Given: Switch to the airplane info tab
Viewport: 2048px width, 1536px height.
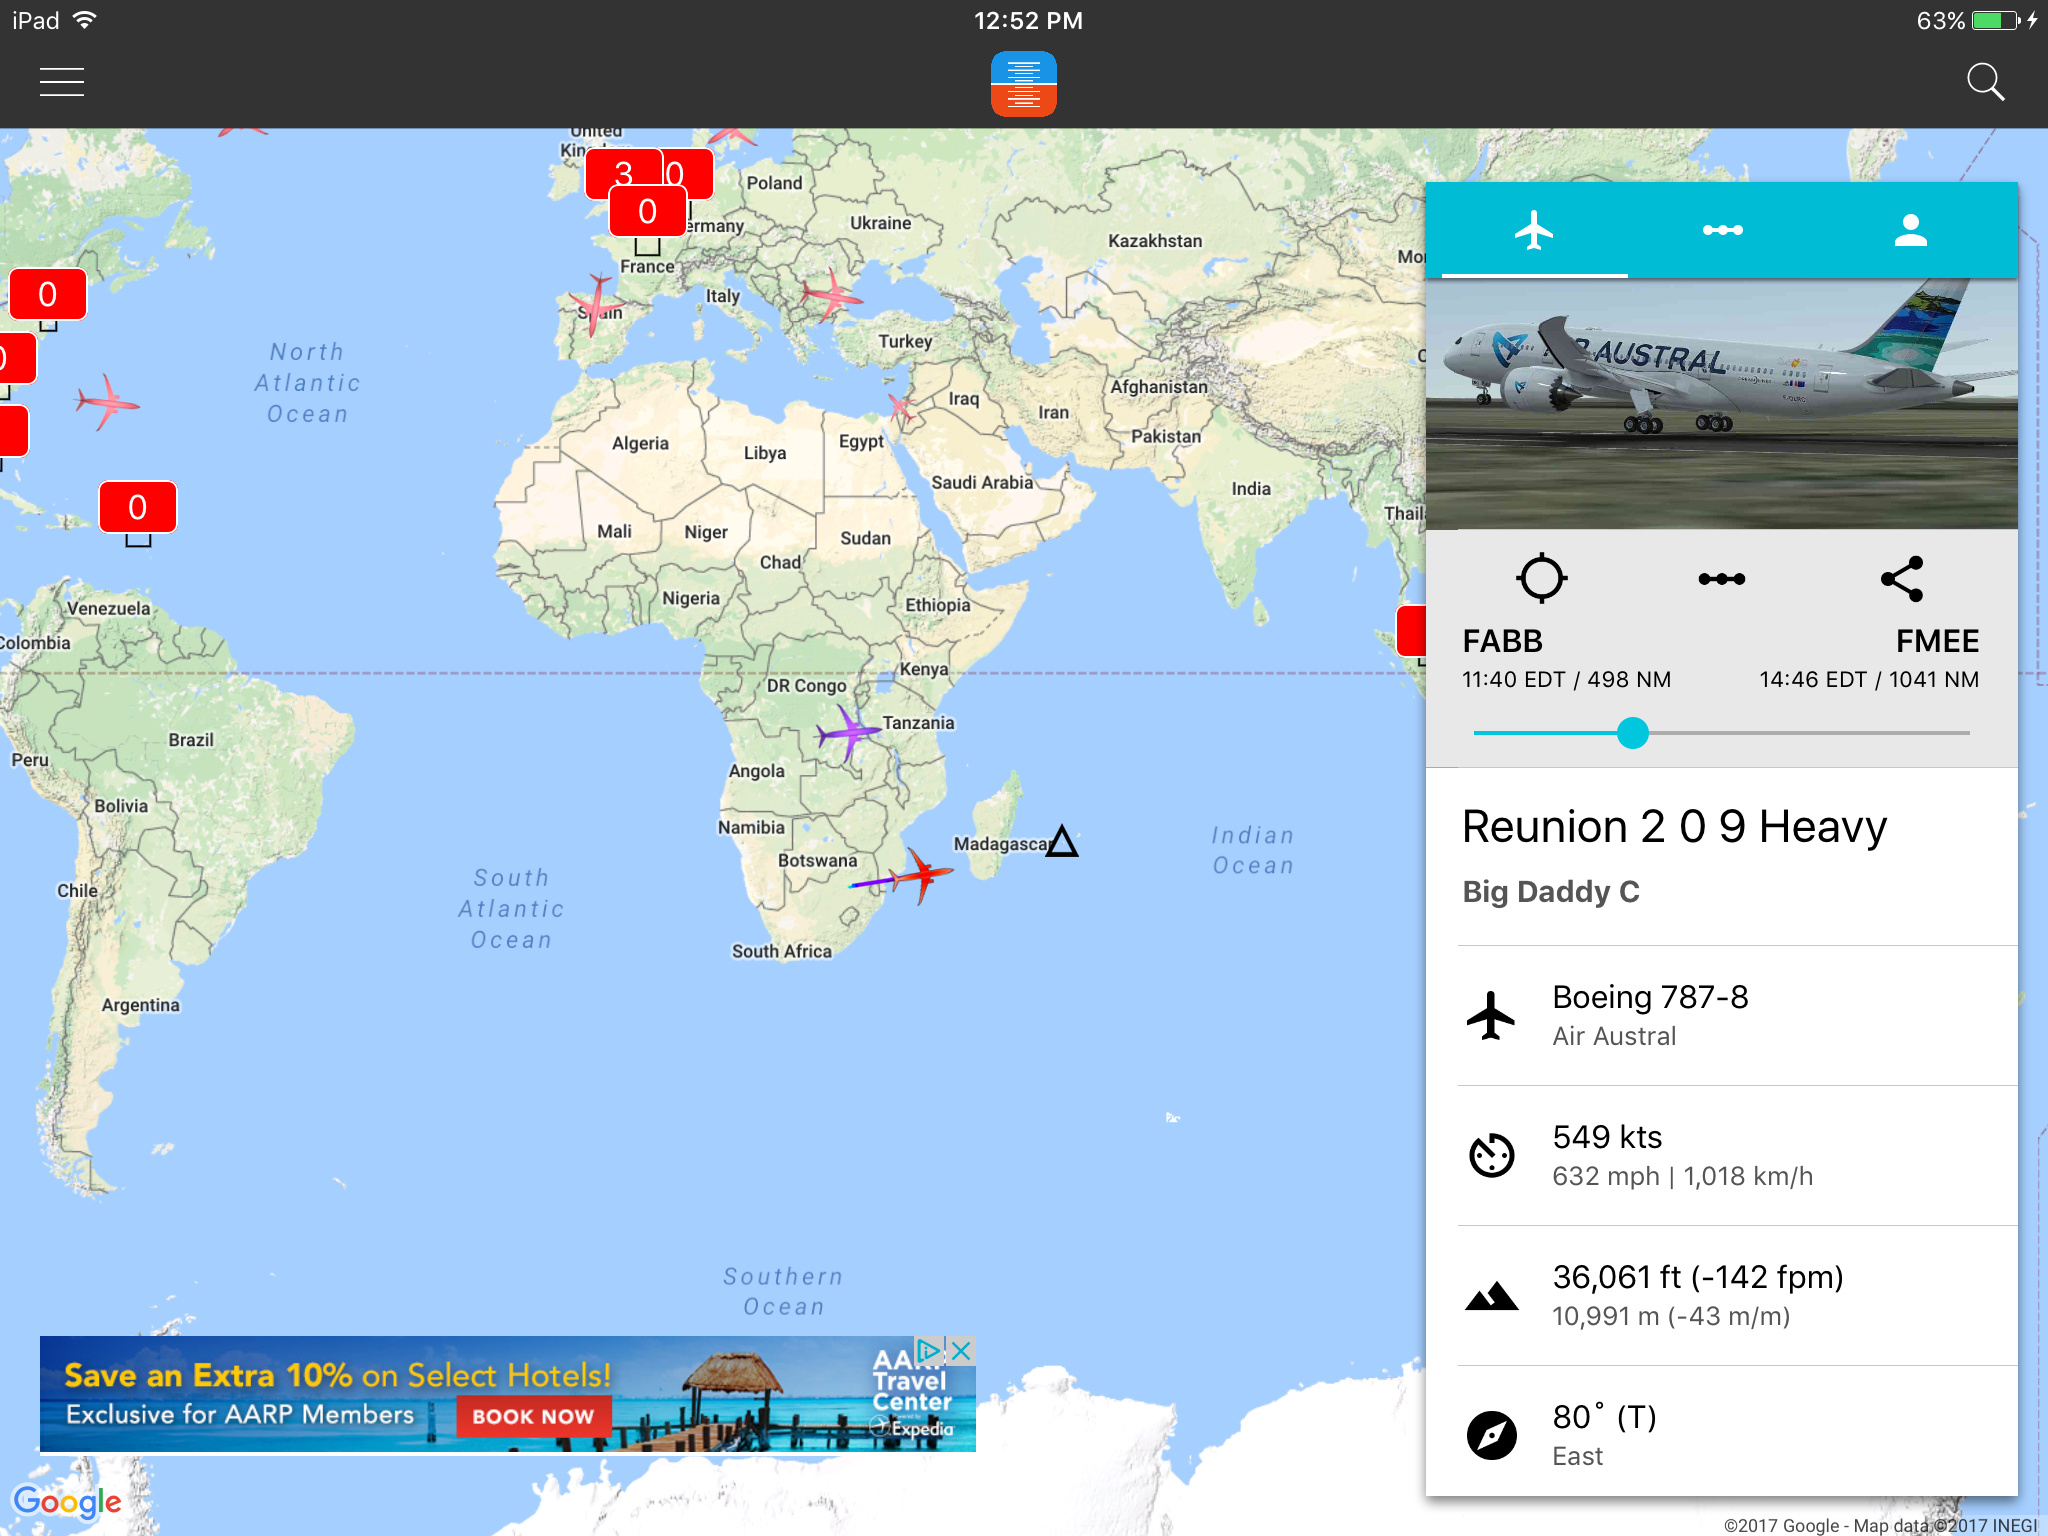Looking at the screenshot, I should coord(1534,230).
